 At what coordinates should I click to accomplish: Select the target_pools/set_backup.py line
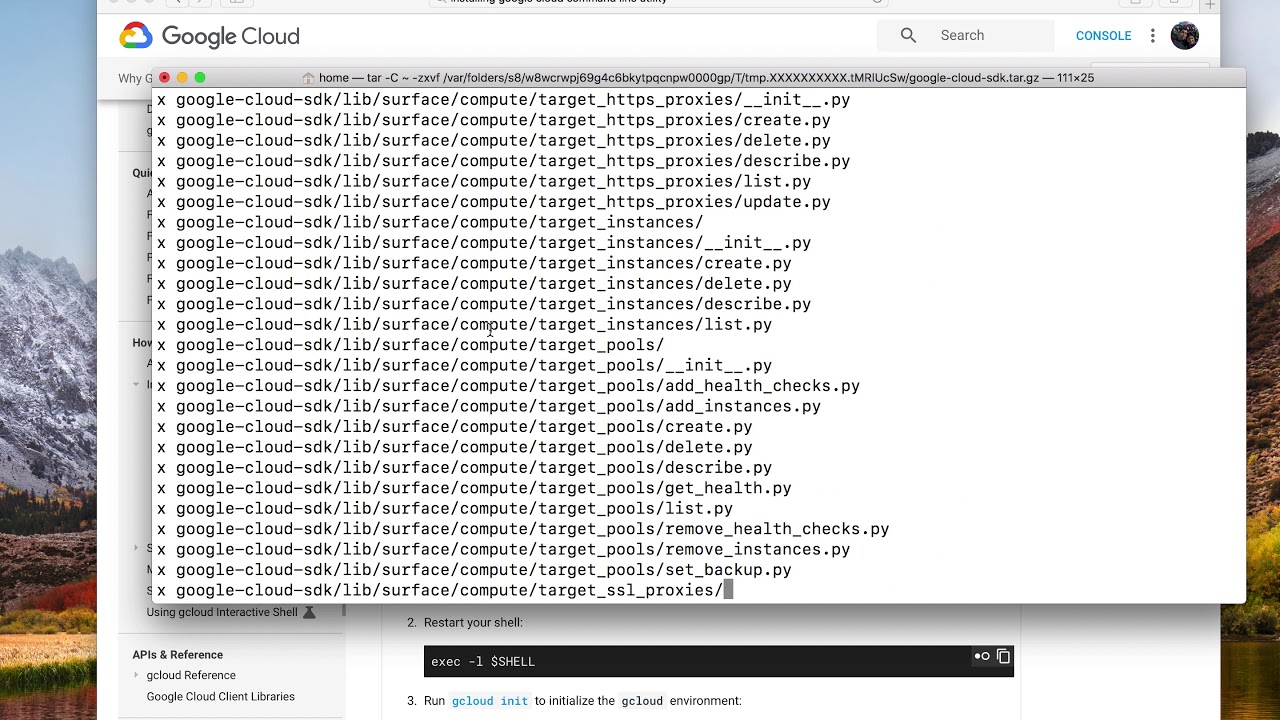tap(474, 570)
